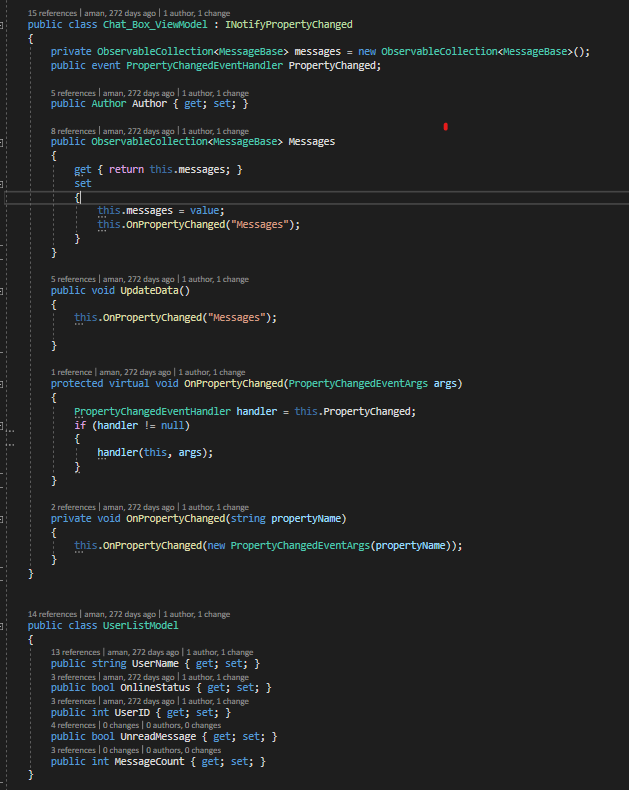Open 3 references CodeLens above MessageCount property
The width and height of the screenshot is (629, 790).
(x=73, y=750)
